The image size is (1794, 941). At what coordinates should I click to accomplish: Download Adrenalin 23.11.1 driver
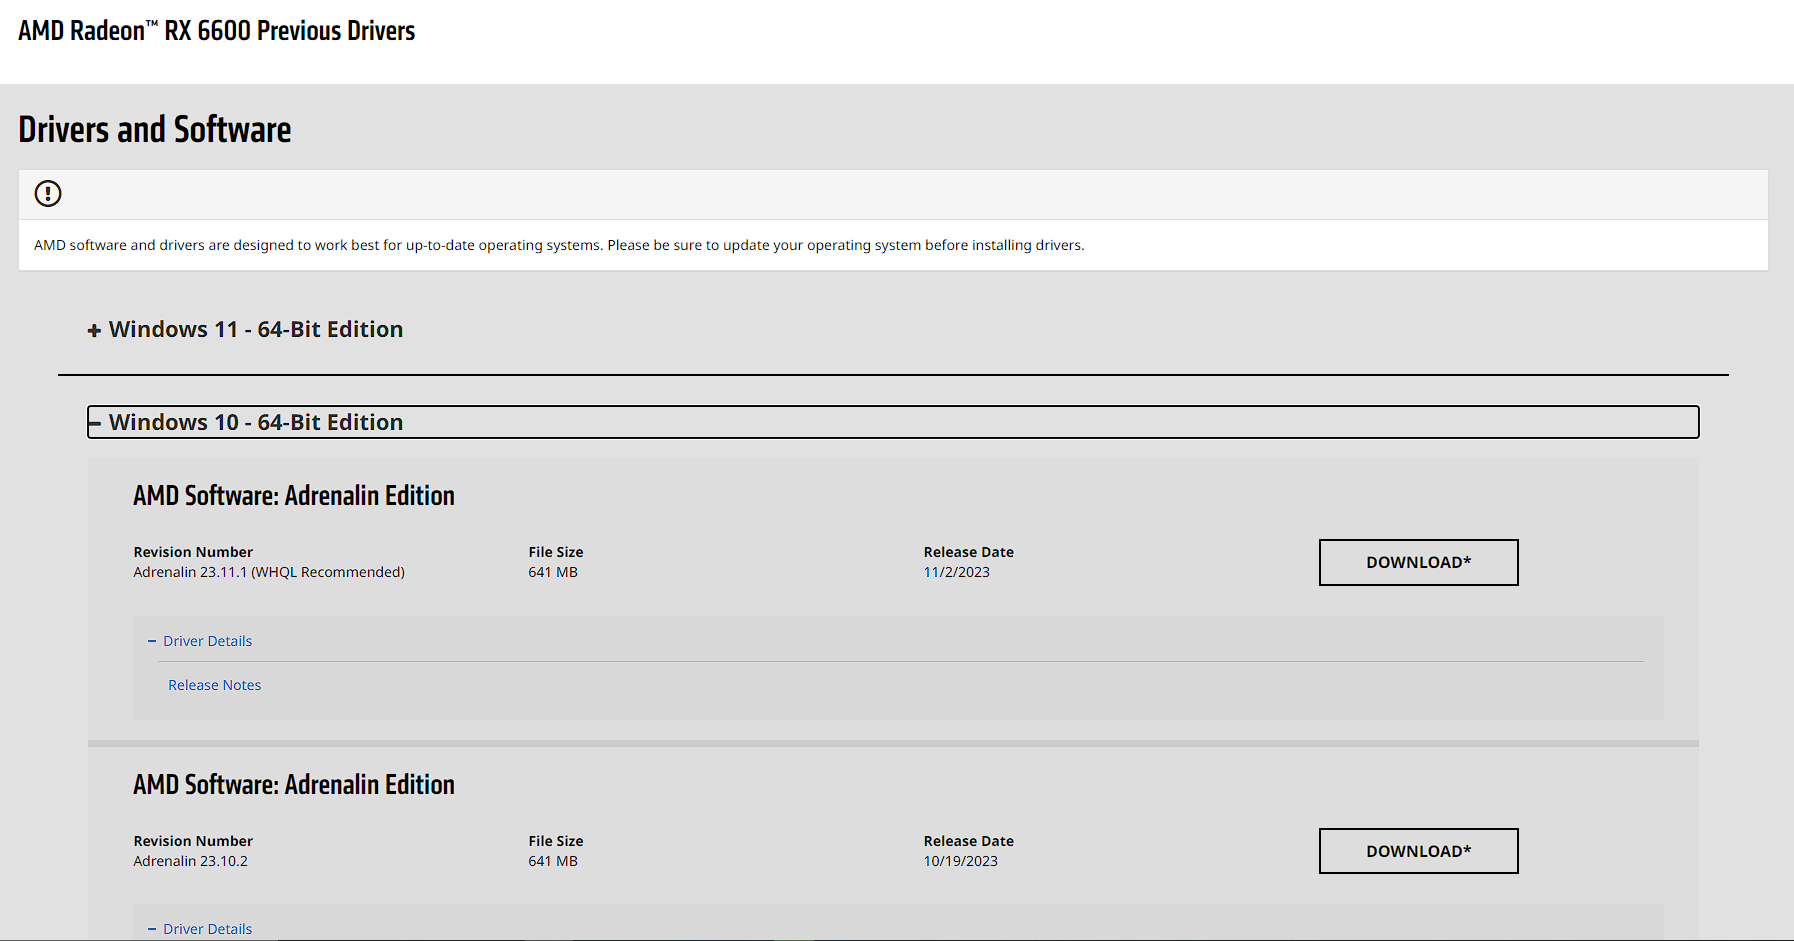point(1418,562)
